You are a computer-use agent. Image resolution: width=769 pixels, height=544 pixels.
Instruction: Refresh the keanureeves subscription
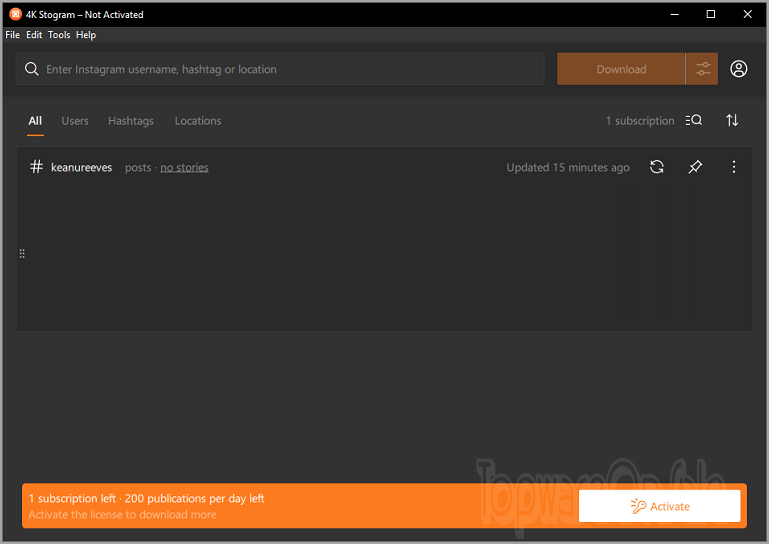tap(656, 167)
